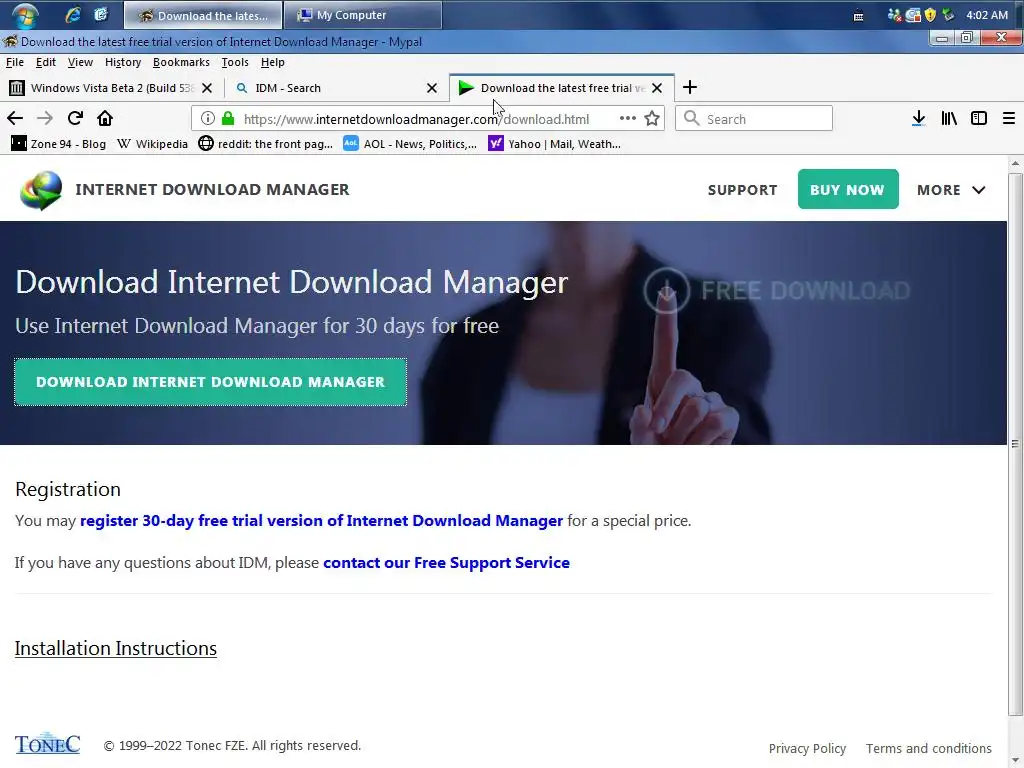Reload the current page
This screenshot has height=768, width=1024.
click(x=75, y=118)
